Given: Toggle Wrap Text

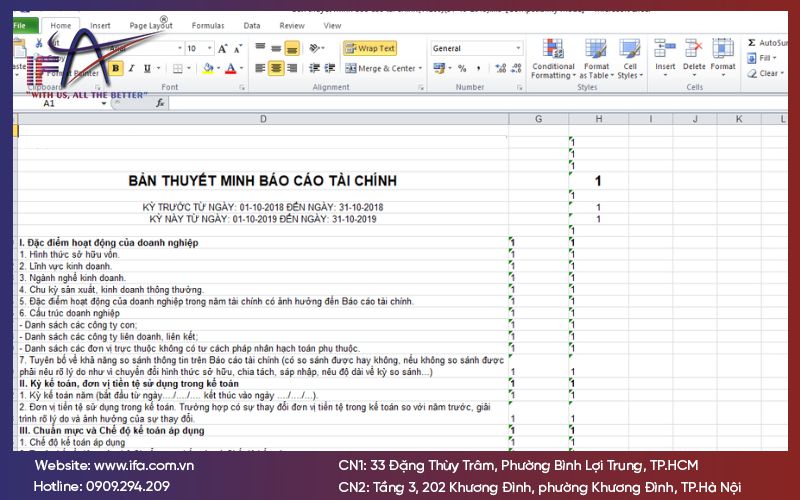Looking at the screenshot, I should pos(370,48).
